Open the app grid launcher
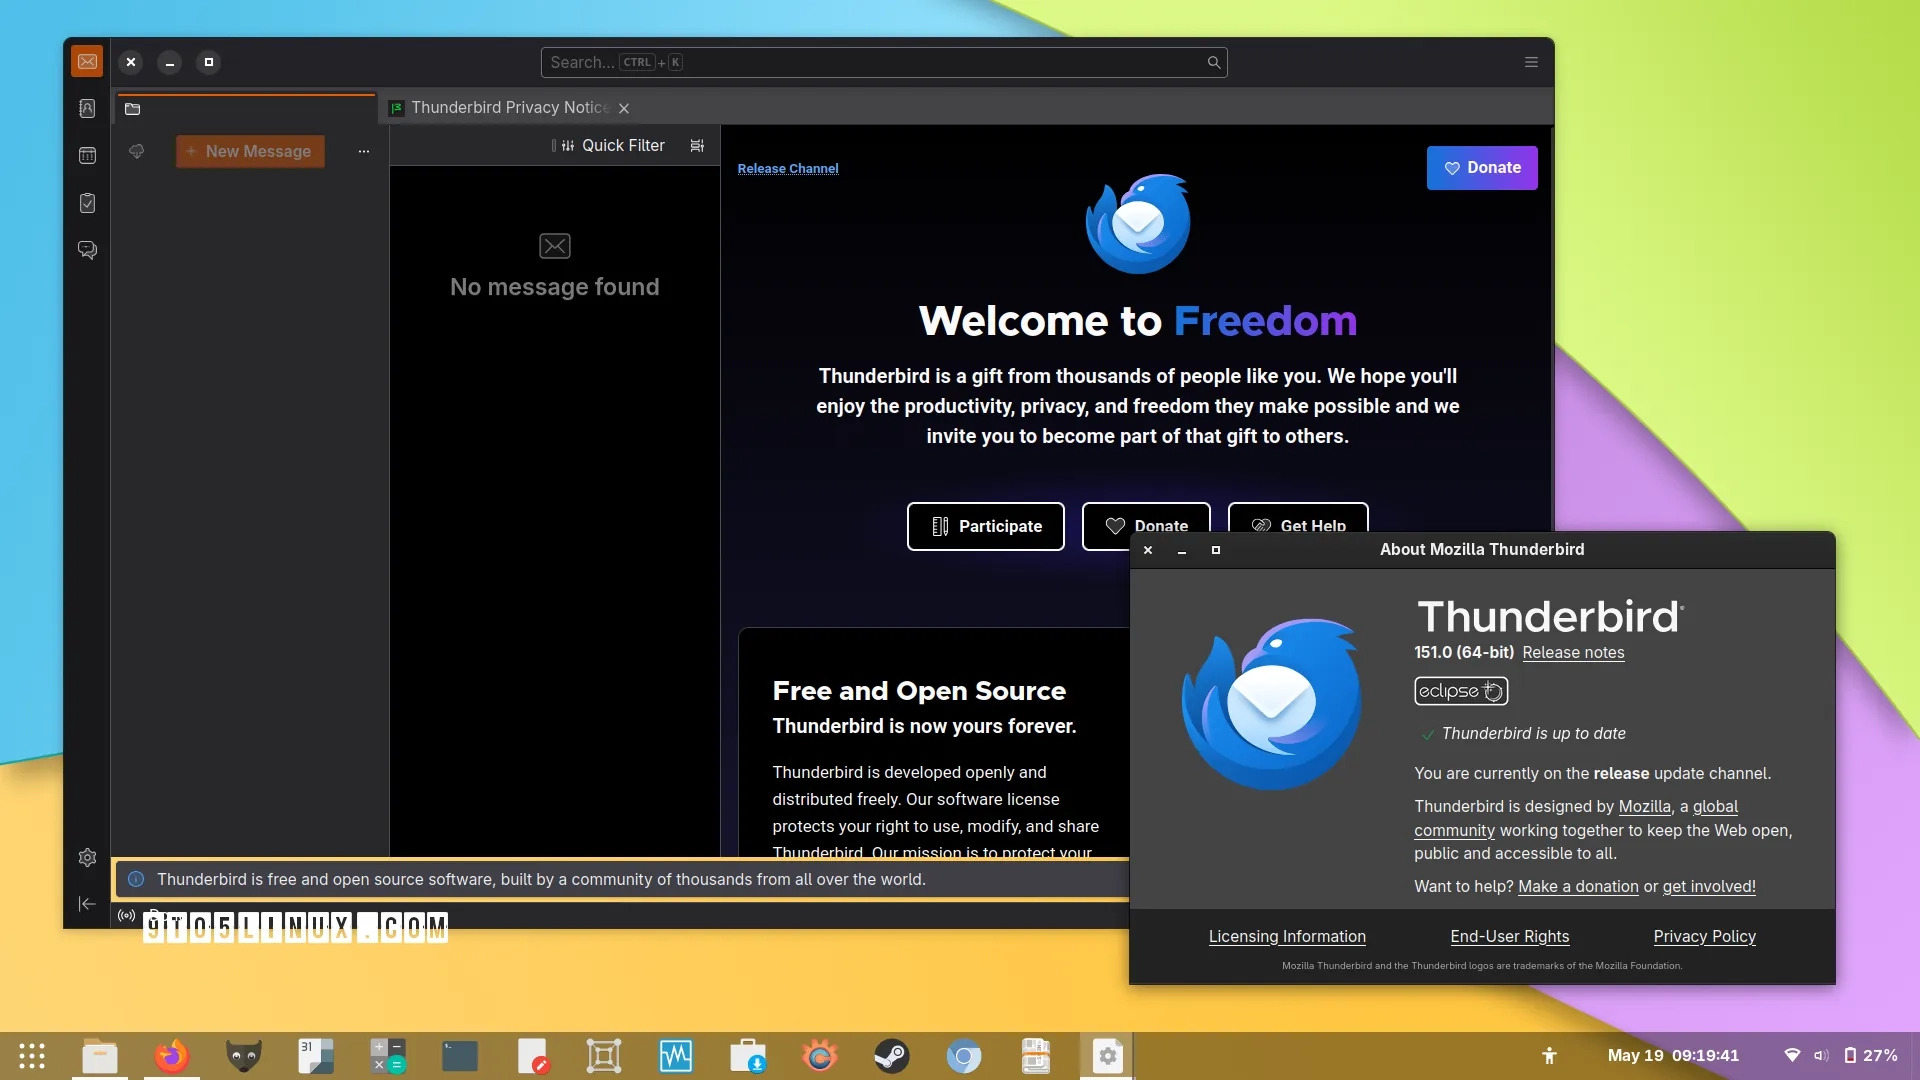Screen dimensions: 1920x1080 [32, 1056]
